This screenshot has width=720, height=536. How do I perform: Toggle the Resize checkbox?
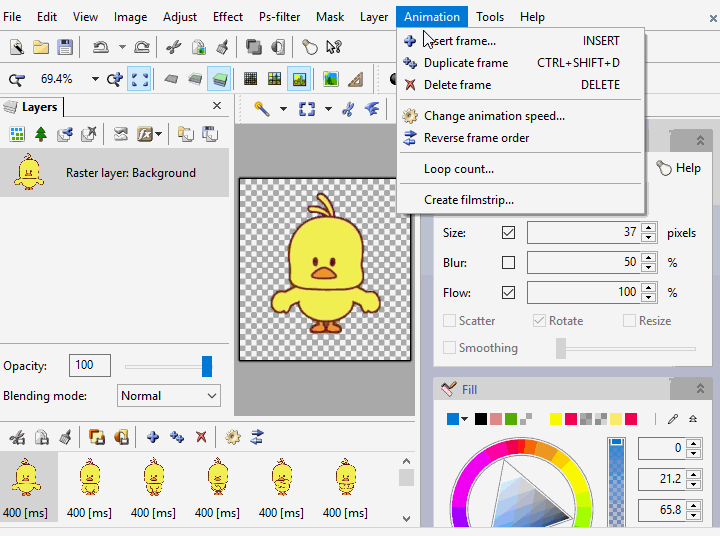pos(630,321)
